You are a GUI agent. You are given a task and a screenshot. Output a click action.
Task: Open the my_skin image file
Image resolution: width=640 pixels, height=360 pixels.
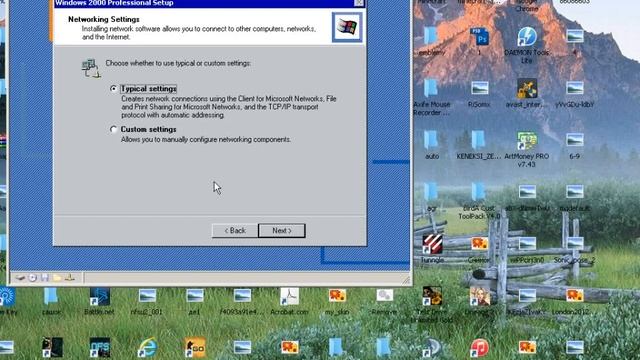click(x=337, y=295)
